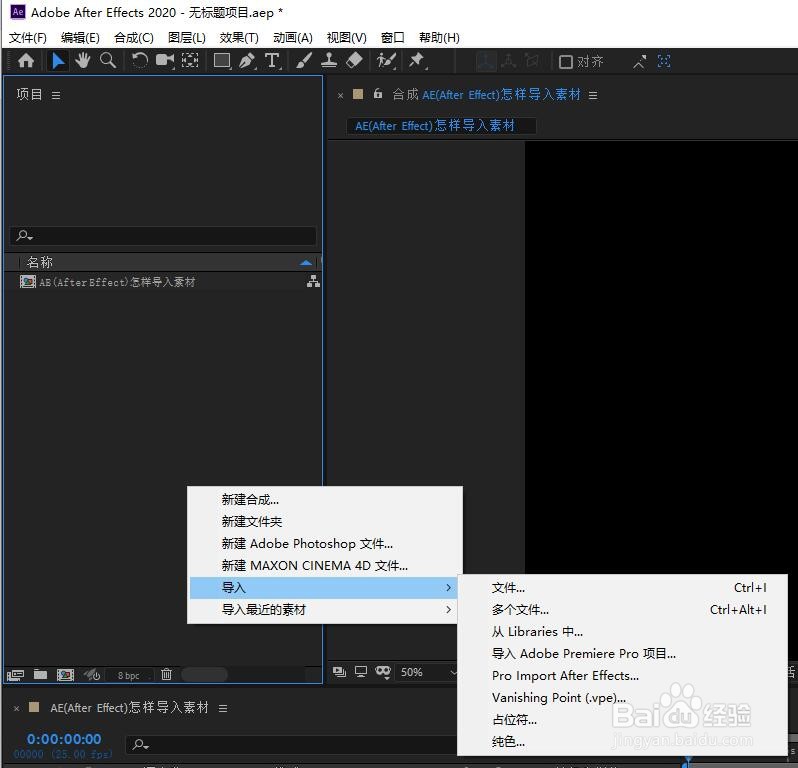Select the Puppet Pin tool

click(417, 61)
